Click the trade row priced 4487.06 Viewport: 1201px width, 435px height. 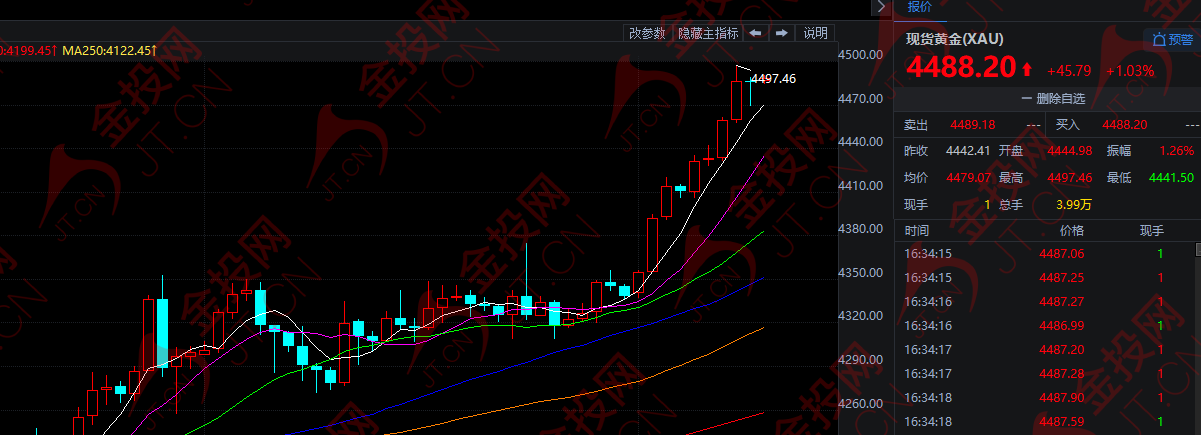[x=1044, y=254]
